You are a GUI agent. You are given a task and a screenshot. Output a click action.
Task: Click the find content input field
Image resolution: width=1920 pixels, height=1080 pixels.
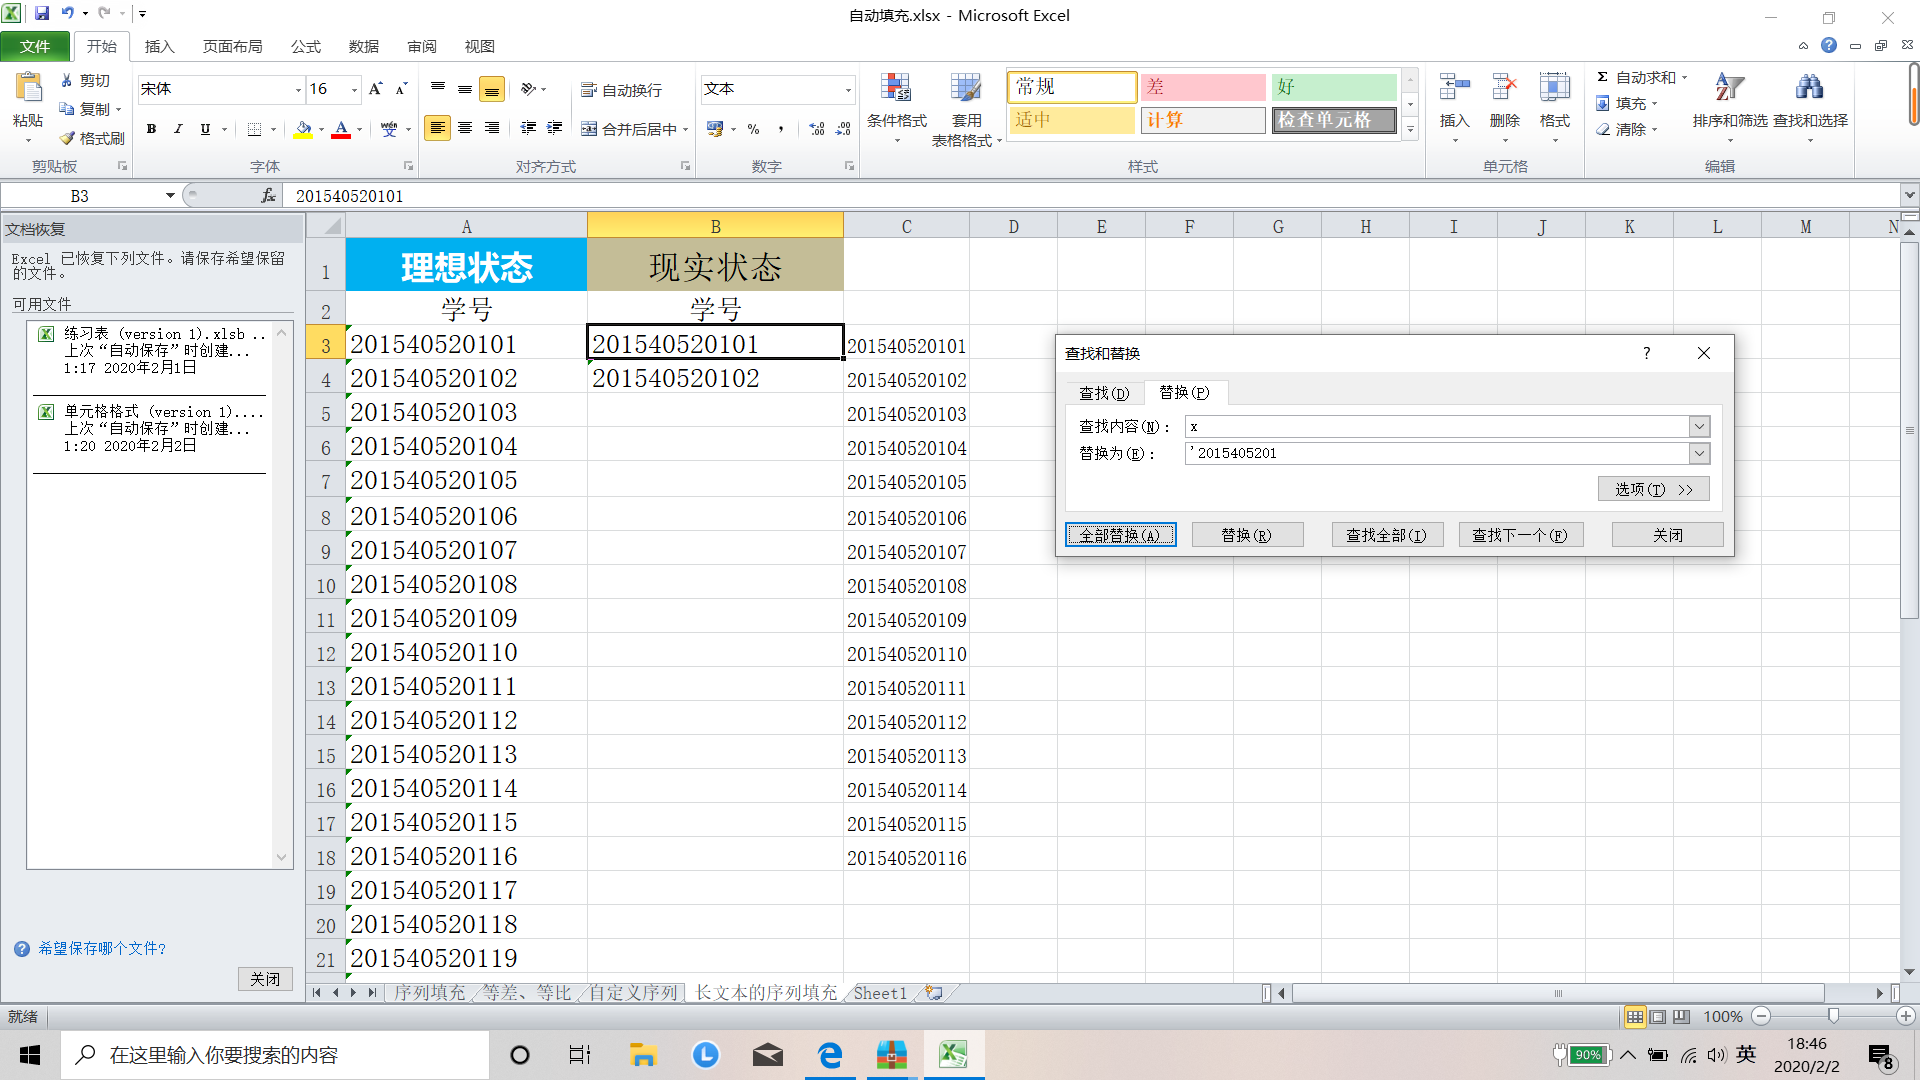point(1437,427)
